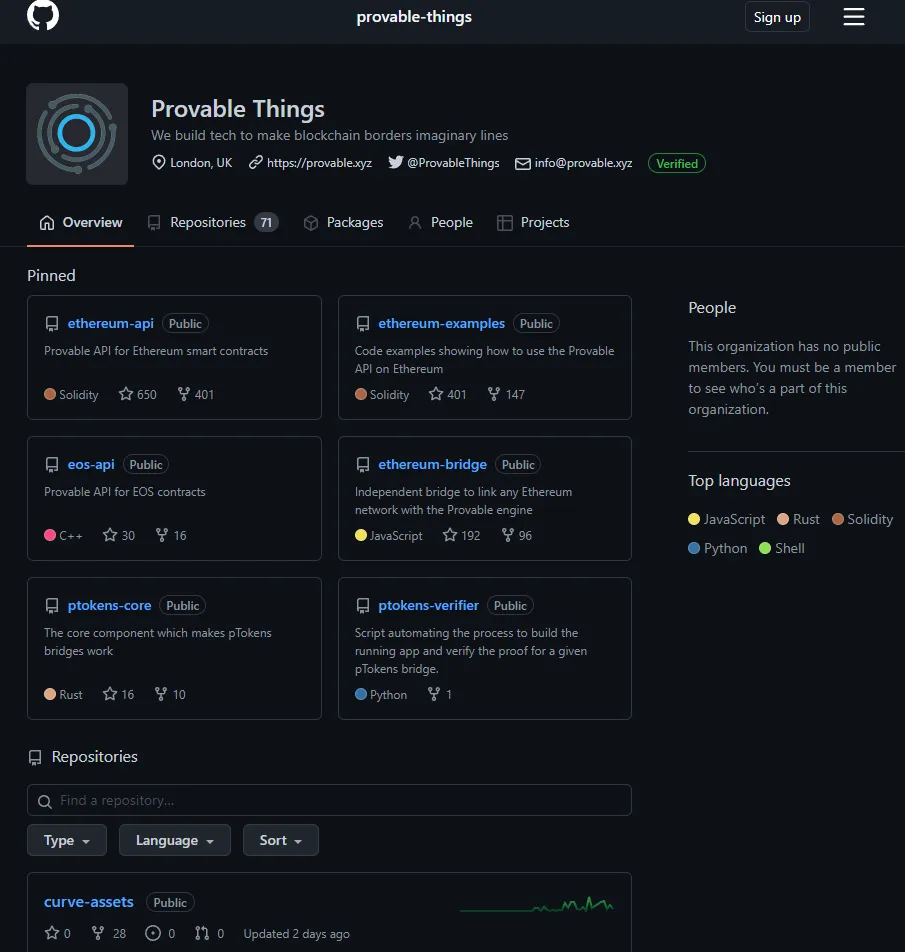905x952 pixels.
Task: Click the repo icon beside eos-api
Action: (52, 465)
